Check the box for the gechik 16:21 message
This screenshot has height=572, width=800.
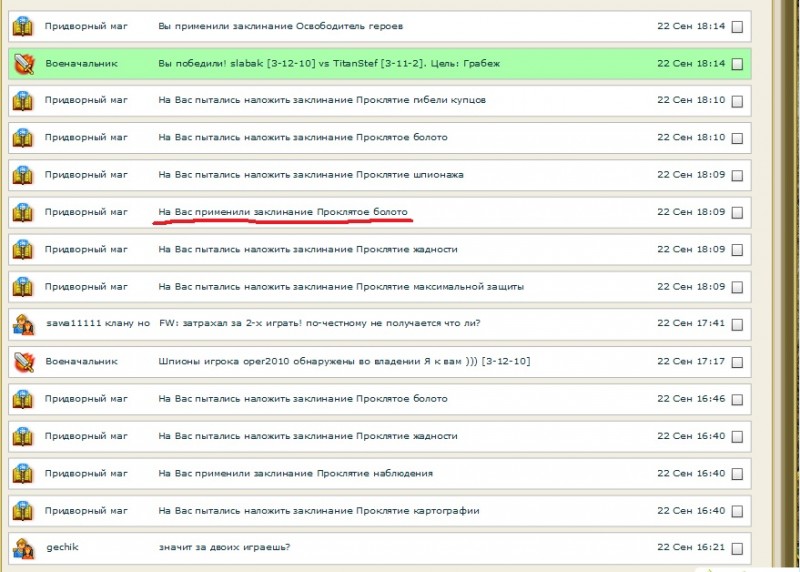[737, 549]
